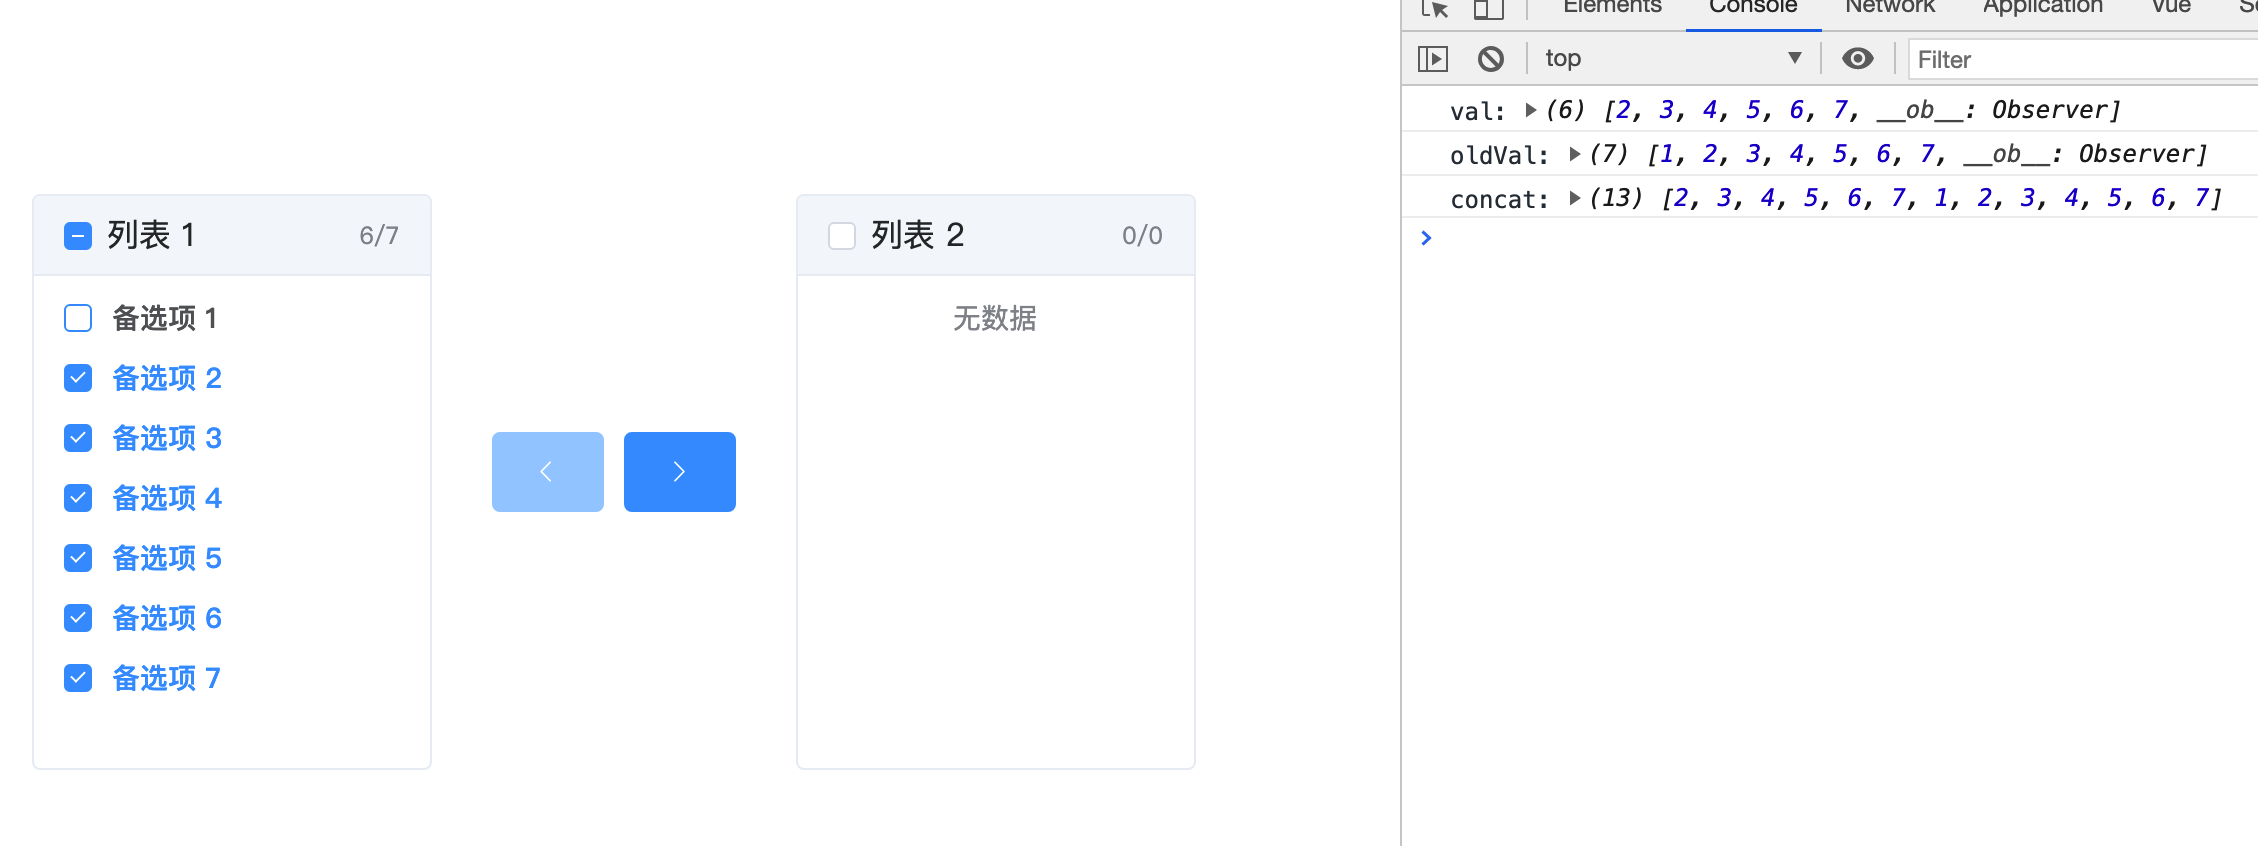Switch to the Elements tab
2258x846 pixels.
point(1612,8)
